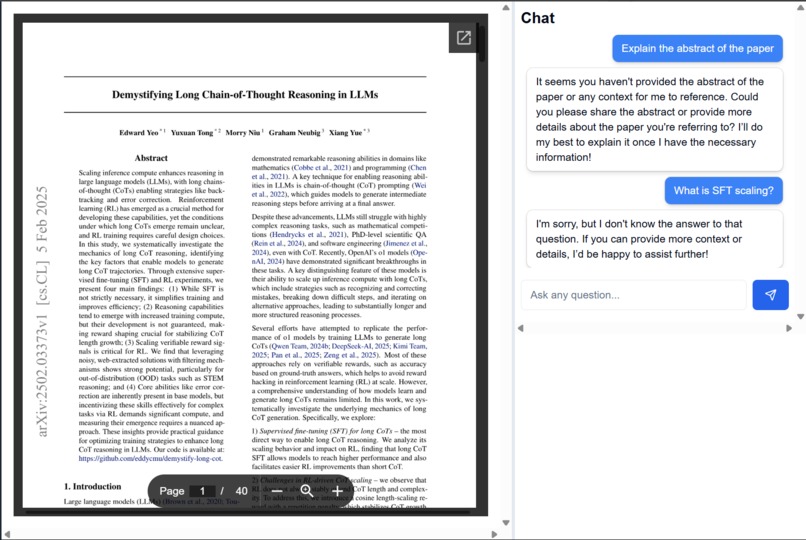The image size is (806, 540).
Task: Zoom in on the PDF page
Action: coord(337,491)
